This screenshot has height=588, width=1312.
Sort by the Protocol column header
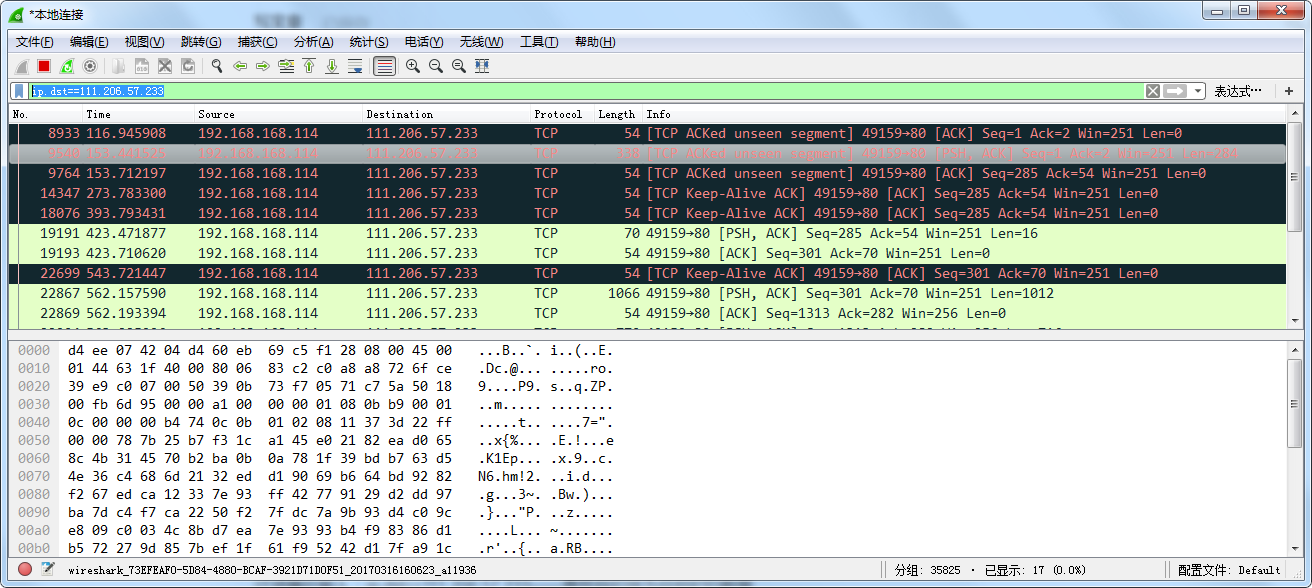pos(562,114)
